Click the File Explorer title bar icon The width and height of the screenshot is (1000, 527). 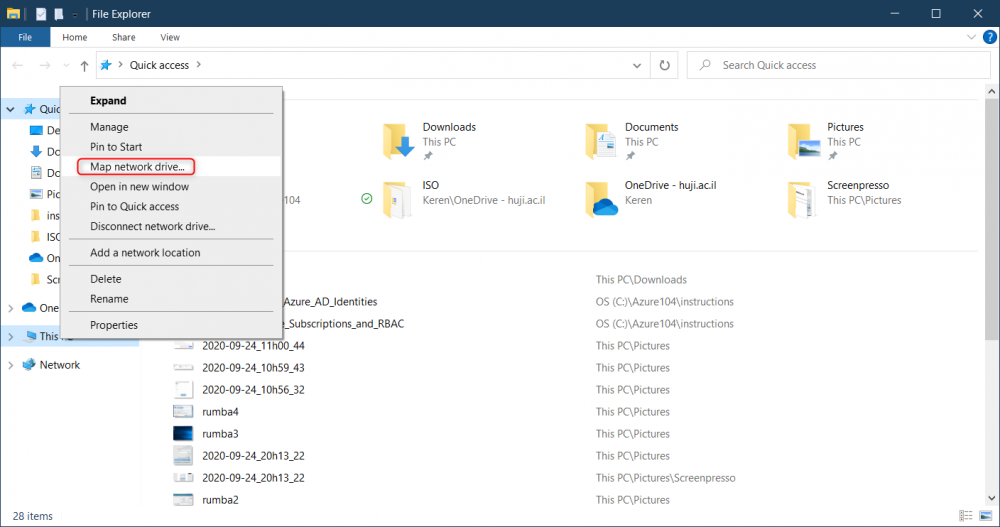point(13,13)
